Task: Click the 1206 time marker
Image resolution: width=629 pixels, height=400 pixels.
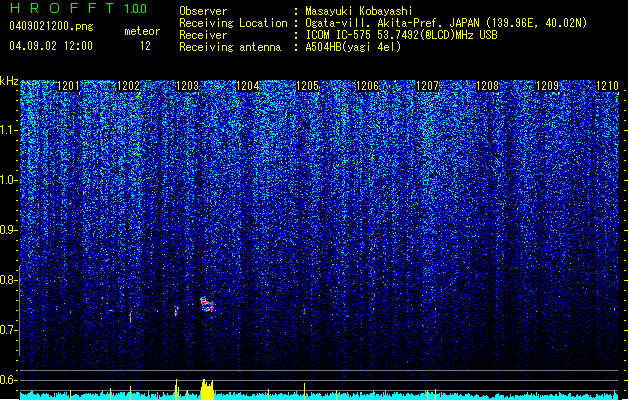Action: (x=367, y=85)
